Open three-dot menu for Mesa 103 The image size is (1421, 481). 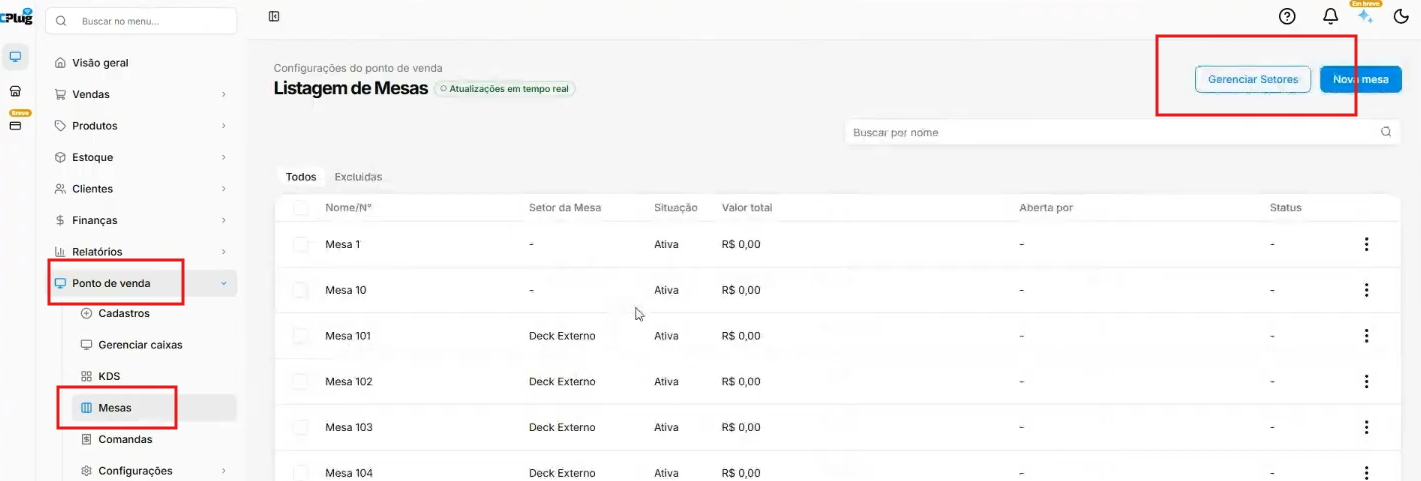click(1366, 427)
